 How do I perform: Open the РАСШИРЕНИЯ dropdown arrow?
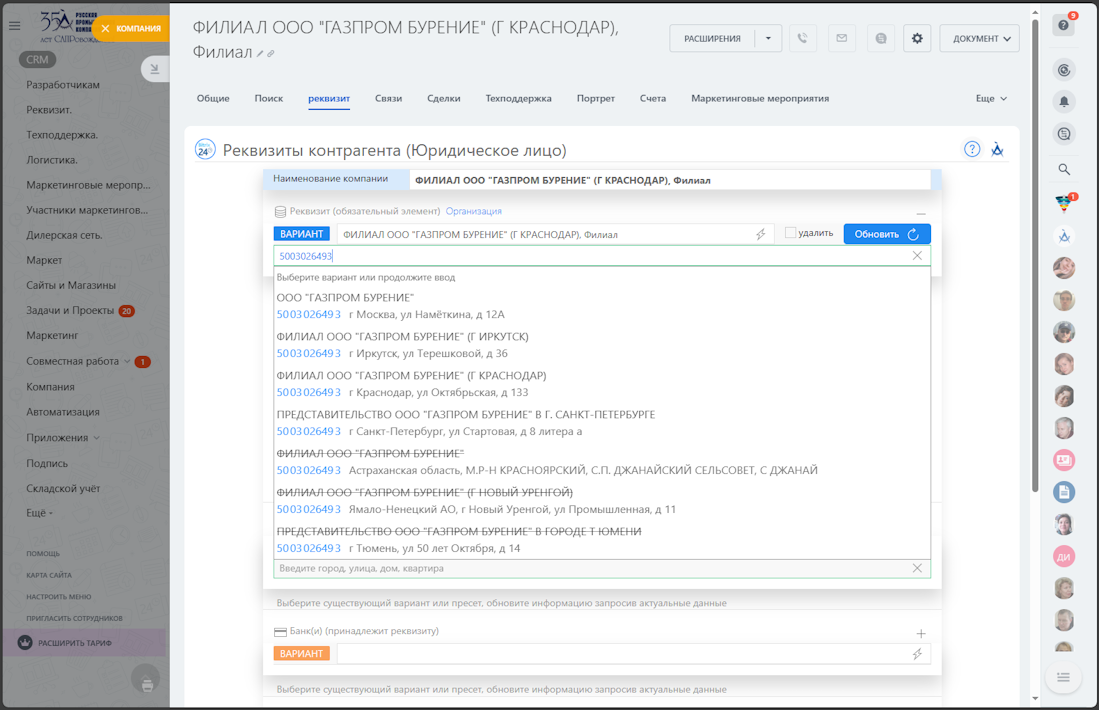768,38
